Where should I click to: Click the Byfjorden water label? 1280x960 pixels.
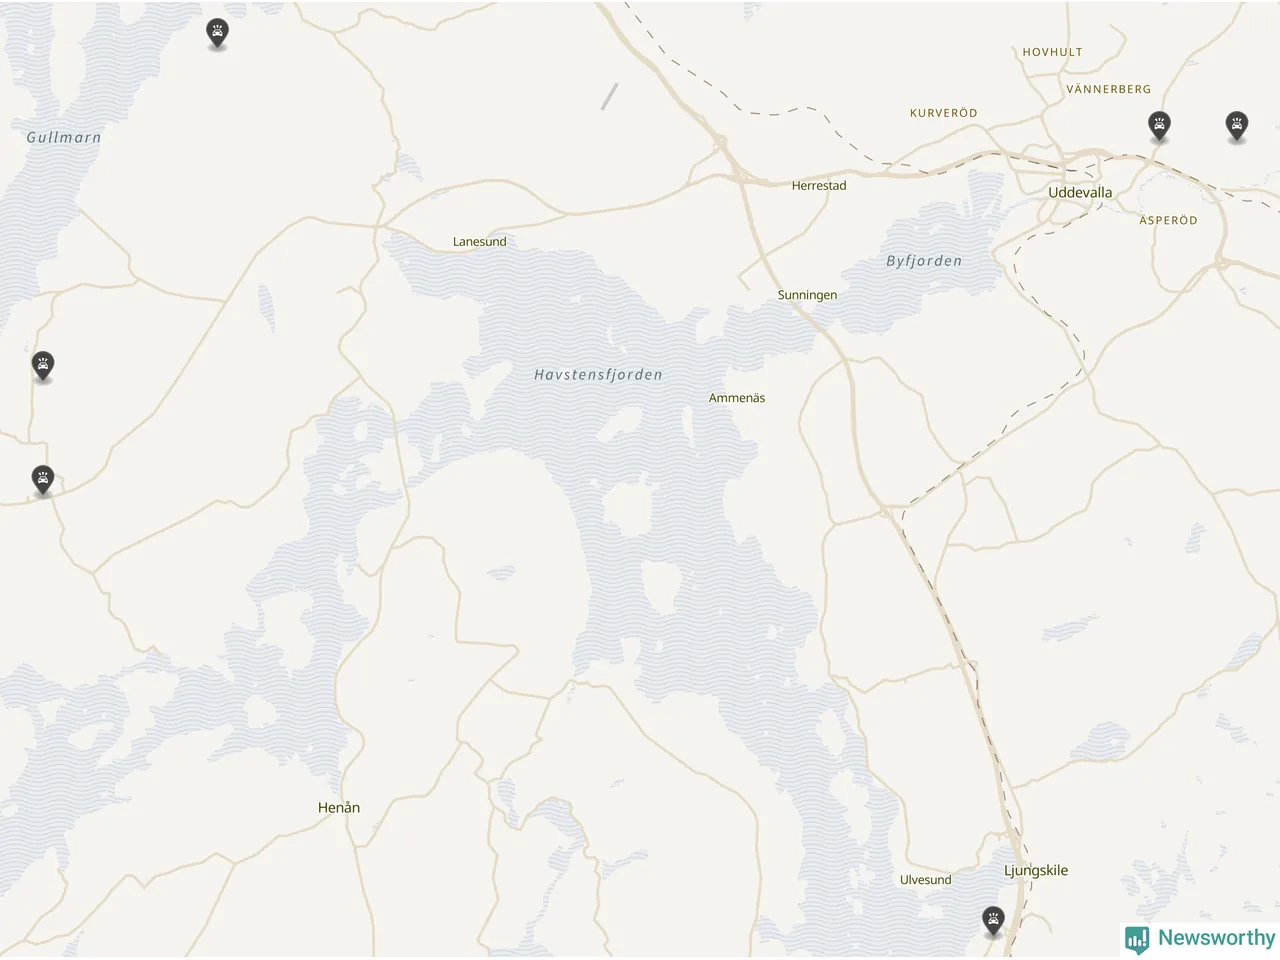[924, 261]
